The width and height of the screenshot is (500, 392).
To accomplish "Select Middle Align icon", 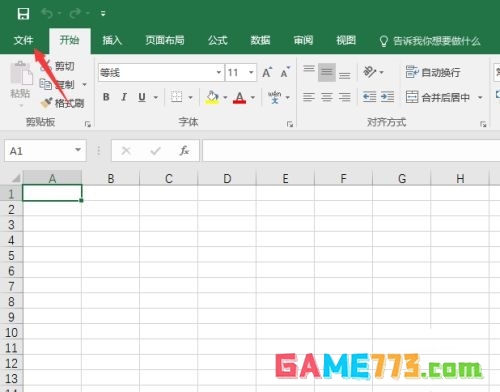I will [x=327, y=72].
